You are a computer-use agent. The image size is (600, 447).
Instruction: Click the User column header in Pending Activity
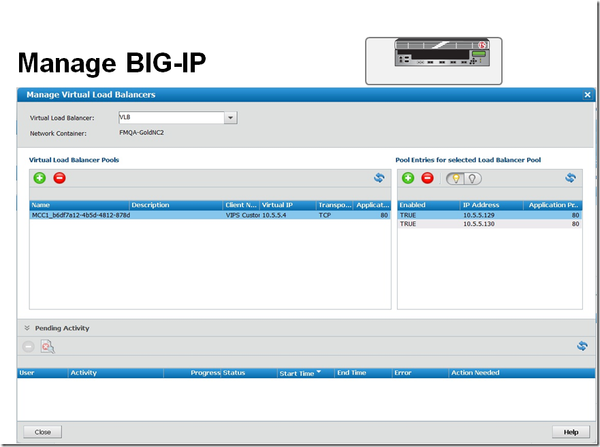coord(43,373)
